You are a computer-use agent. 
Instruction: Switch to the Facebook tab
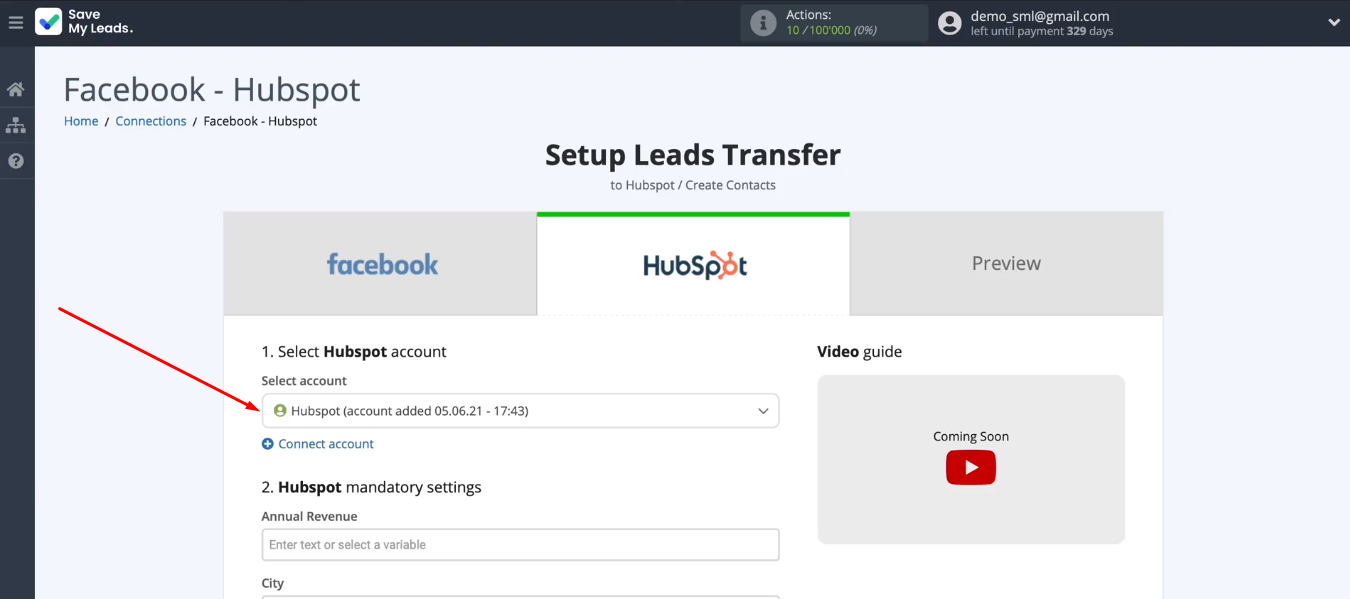381,264
